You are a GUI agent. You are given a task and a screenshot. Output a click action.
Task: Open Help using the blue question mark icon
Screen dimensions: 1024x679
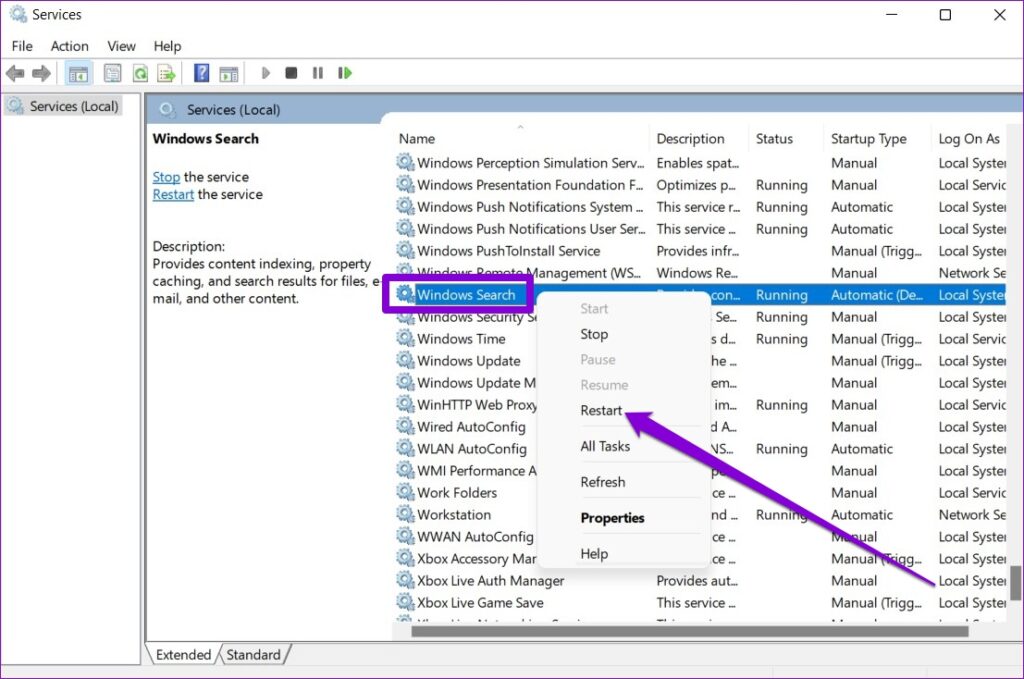[199, 72]
